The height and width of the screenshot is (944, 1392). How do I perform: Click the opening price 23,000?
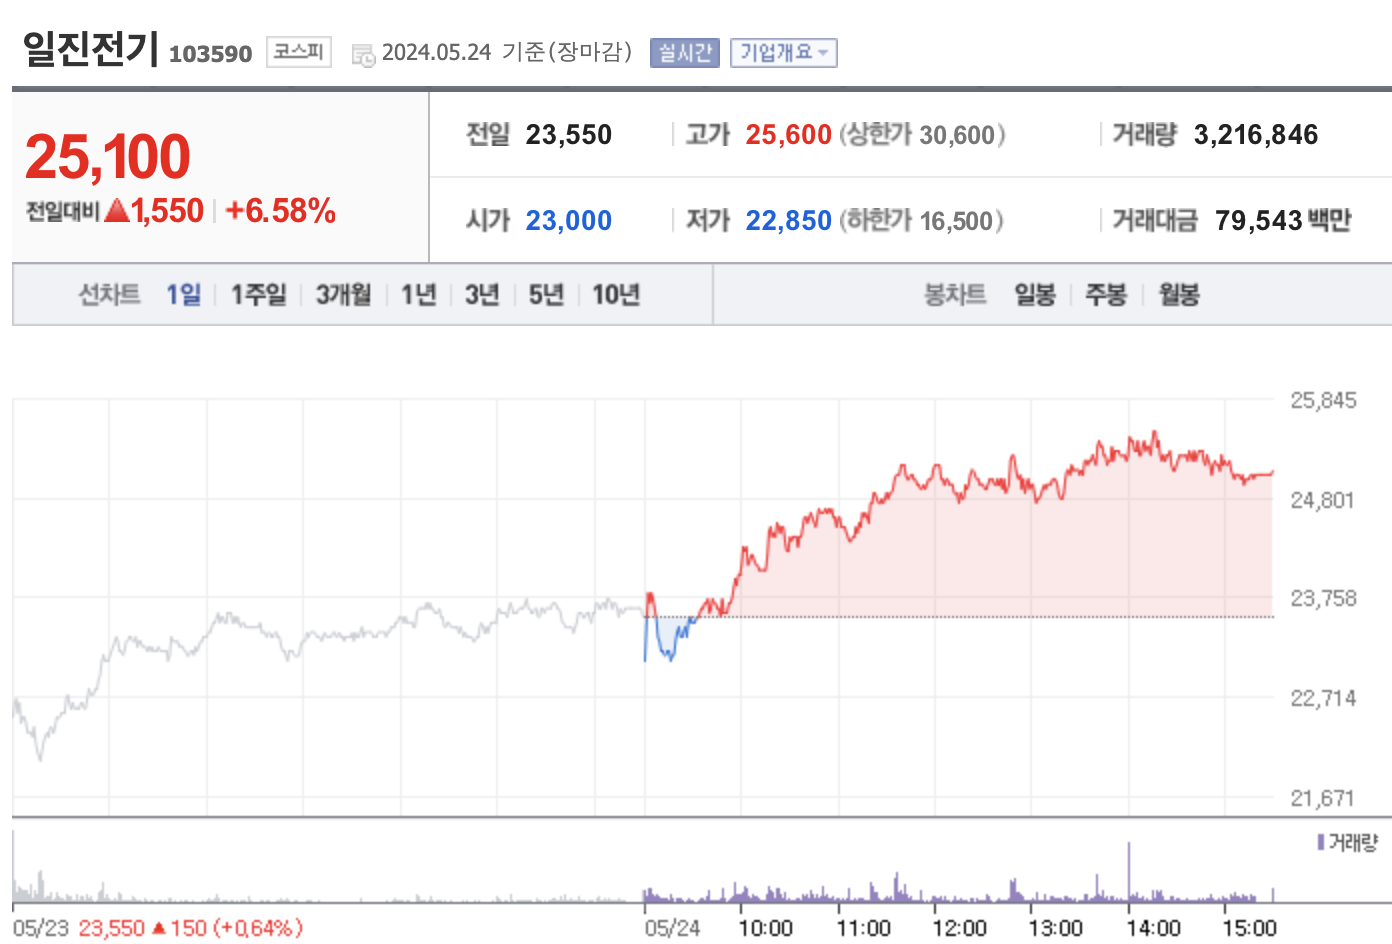pyautogui.click(x=568, y=220)
